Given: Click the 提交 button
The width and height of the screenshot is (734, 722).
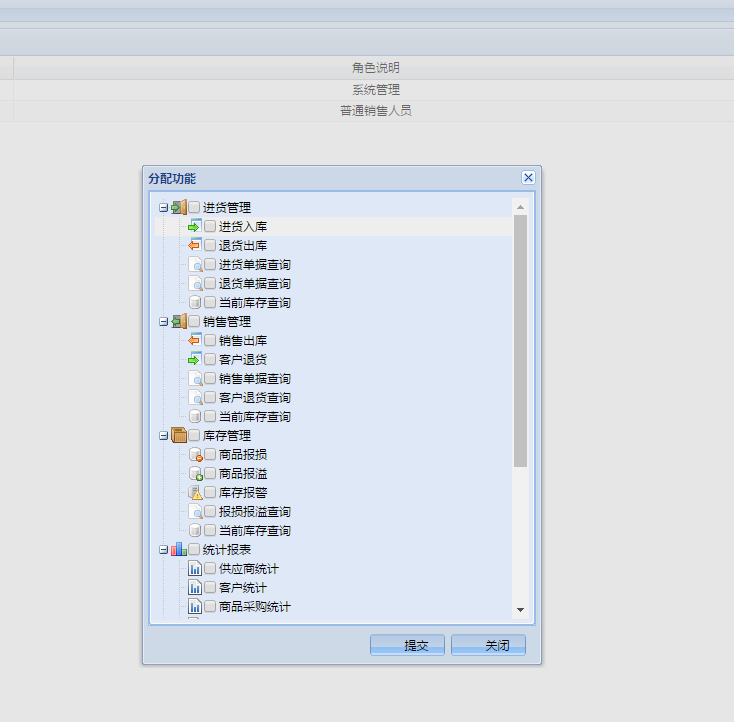Looking at the screenshot, I should click(x=407, y=645).
